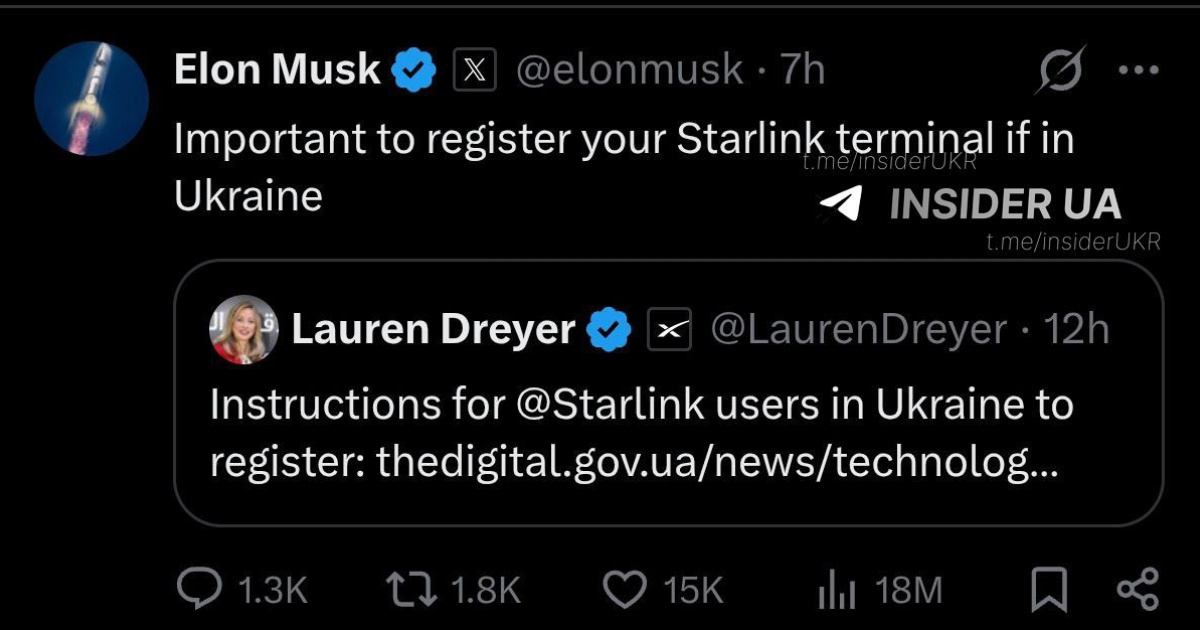This screenshot has width=1200, height=630.
Task: Open the three-dot more options menu
Action: 1137,71
